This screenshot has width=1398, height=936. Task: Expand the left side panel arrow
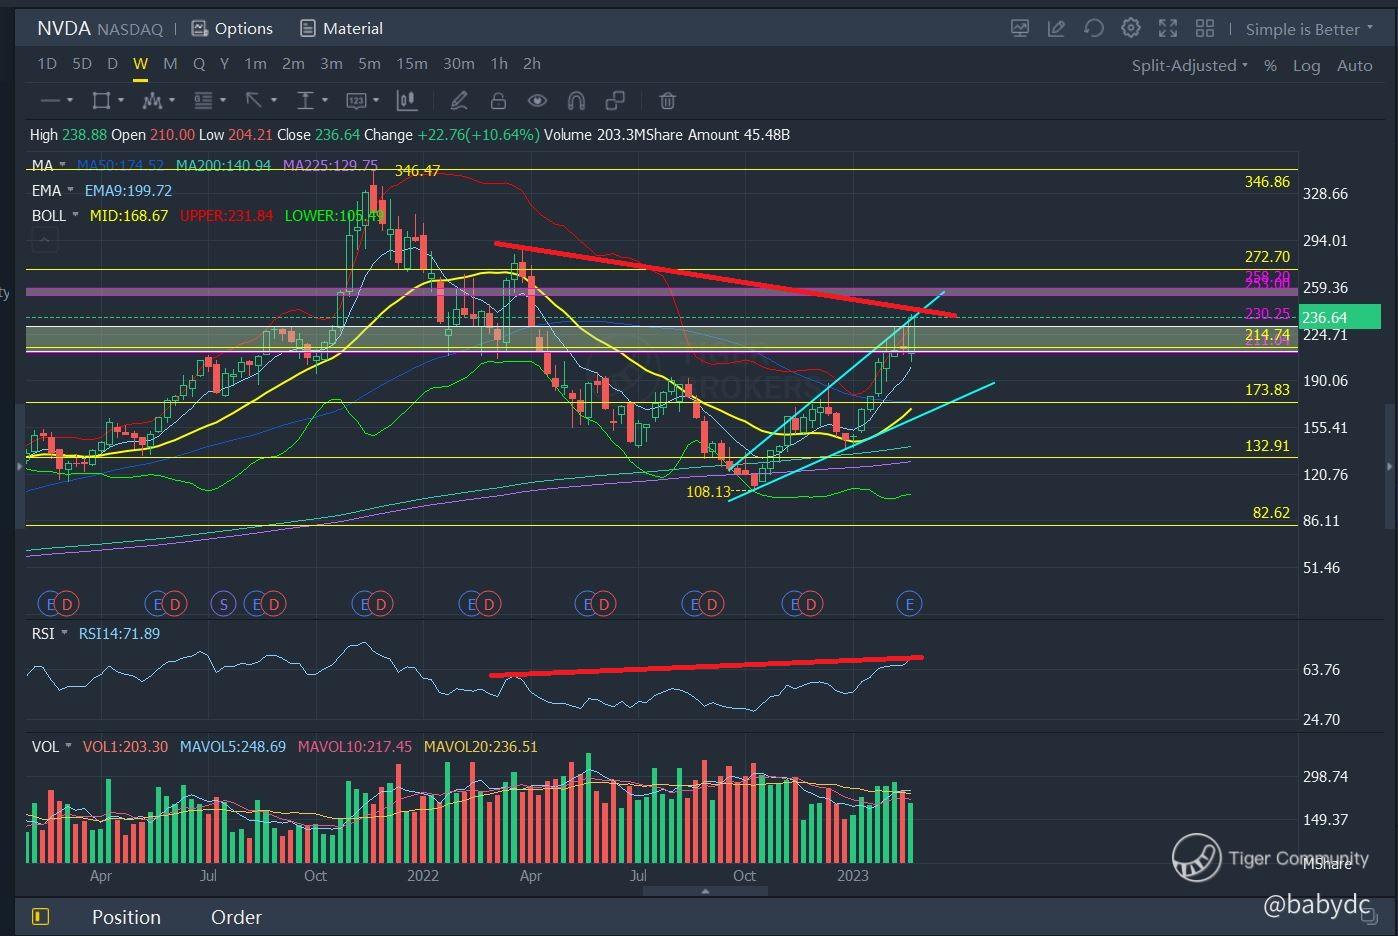(x=20, y=466)
